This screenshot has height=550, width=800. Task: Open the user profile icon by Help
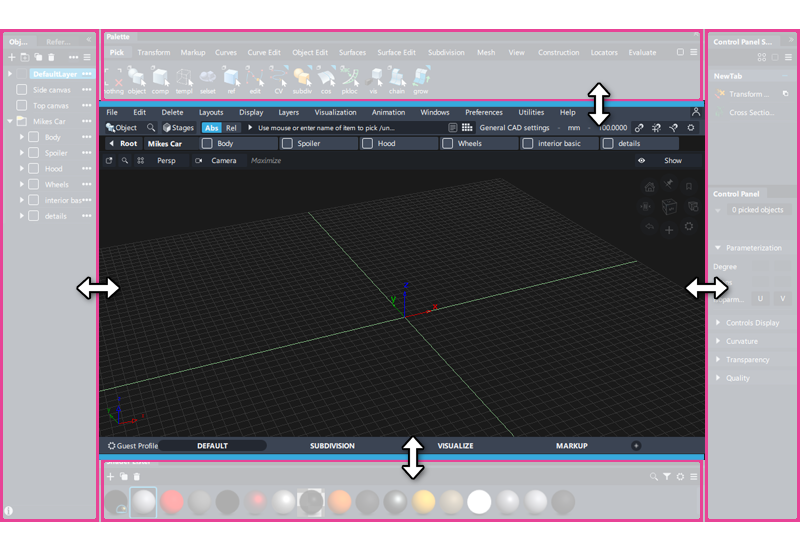click(x=695, y=112)
